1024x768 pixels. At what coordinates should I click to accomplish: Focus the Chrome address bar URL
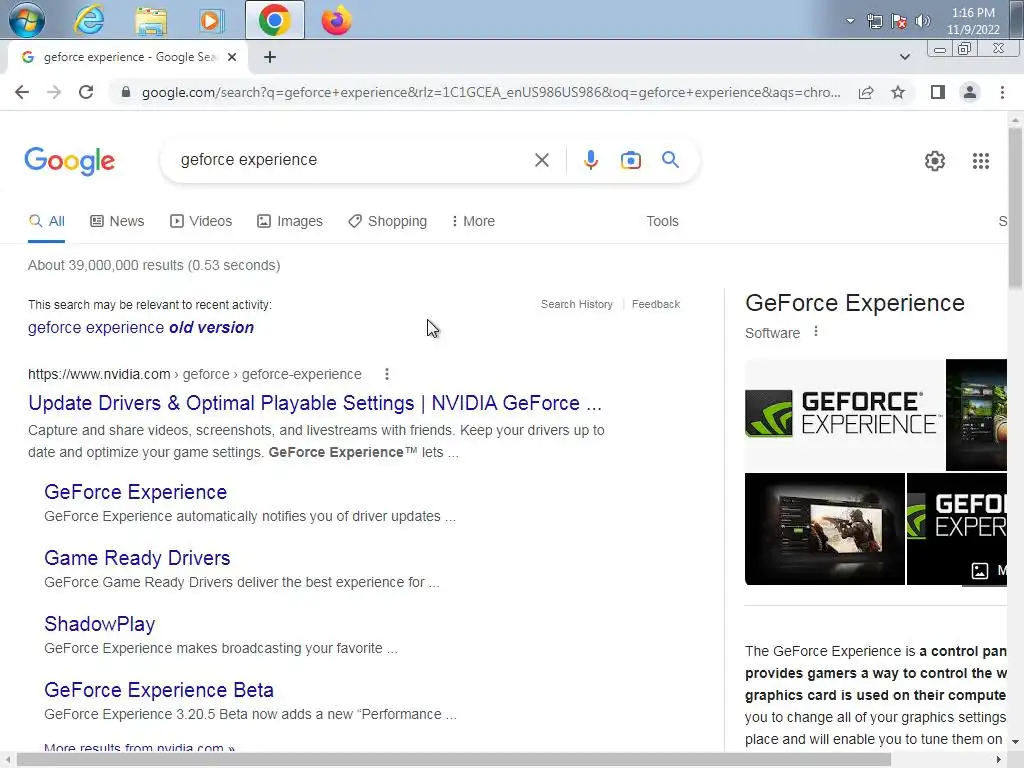pyautogui.click(x=491, y=92)
